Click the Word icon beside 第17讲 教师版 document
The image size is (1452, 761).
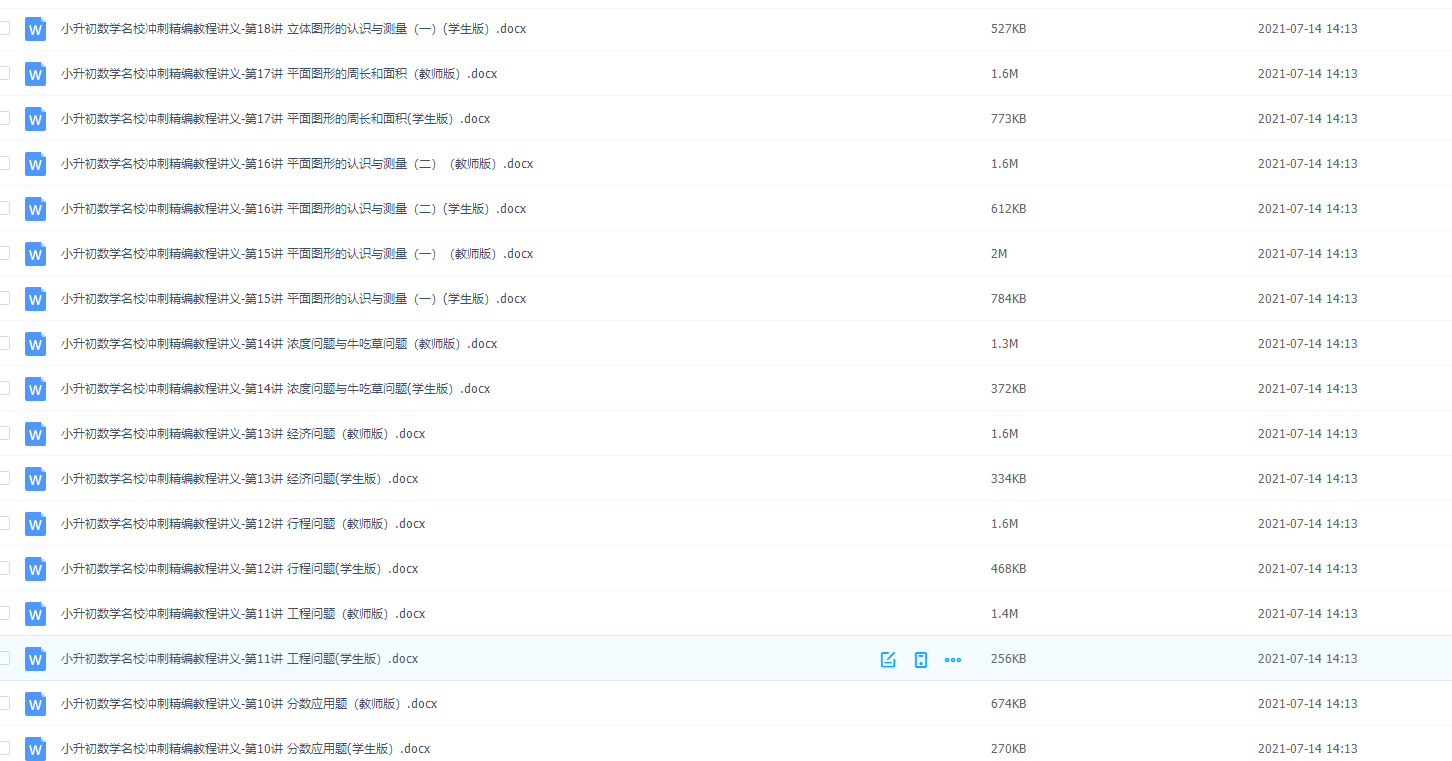[35, 74]
